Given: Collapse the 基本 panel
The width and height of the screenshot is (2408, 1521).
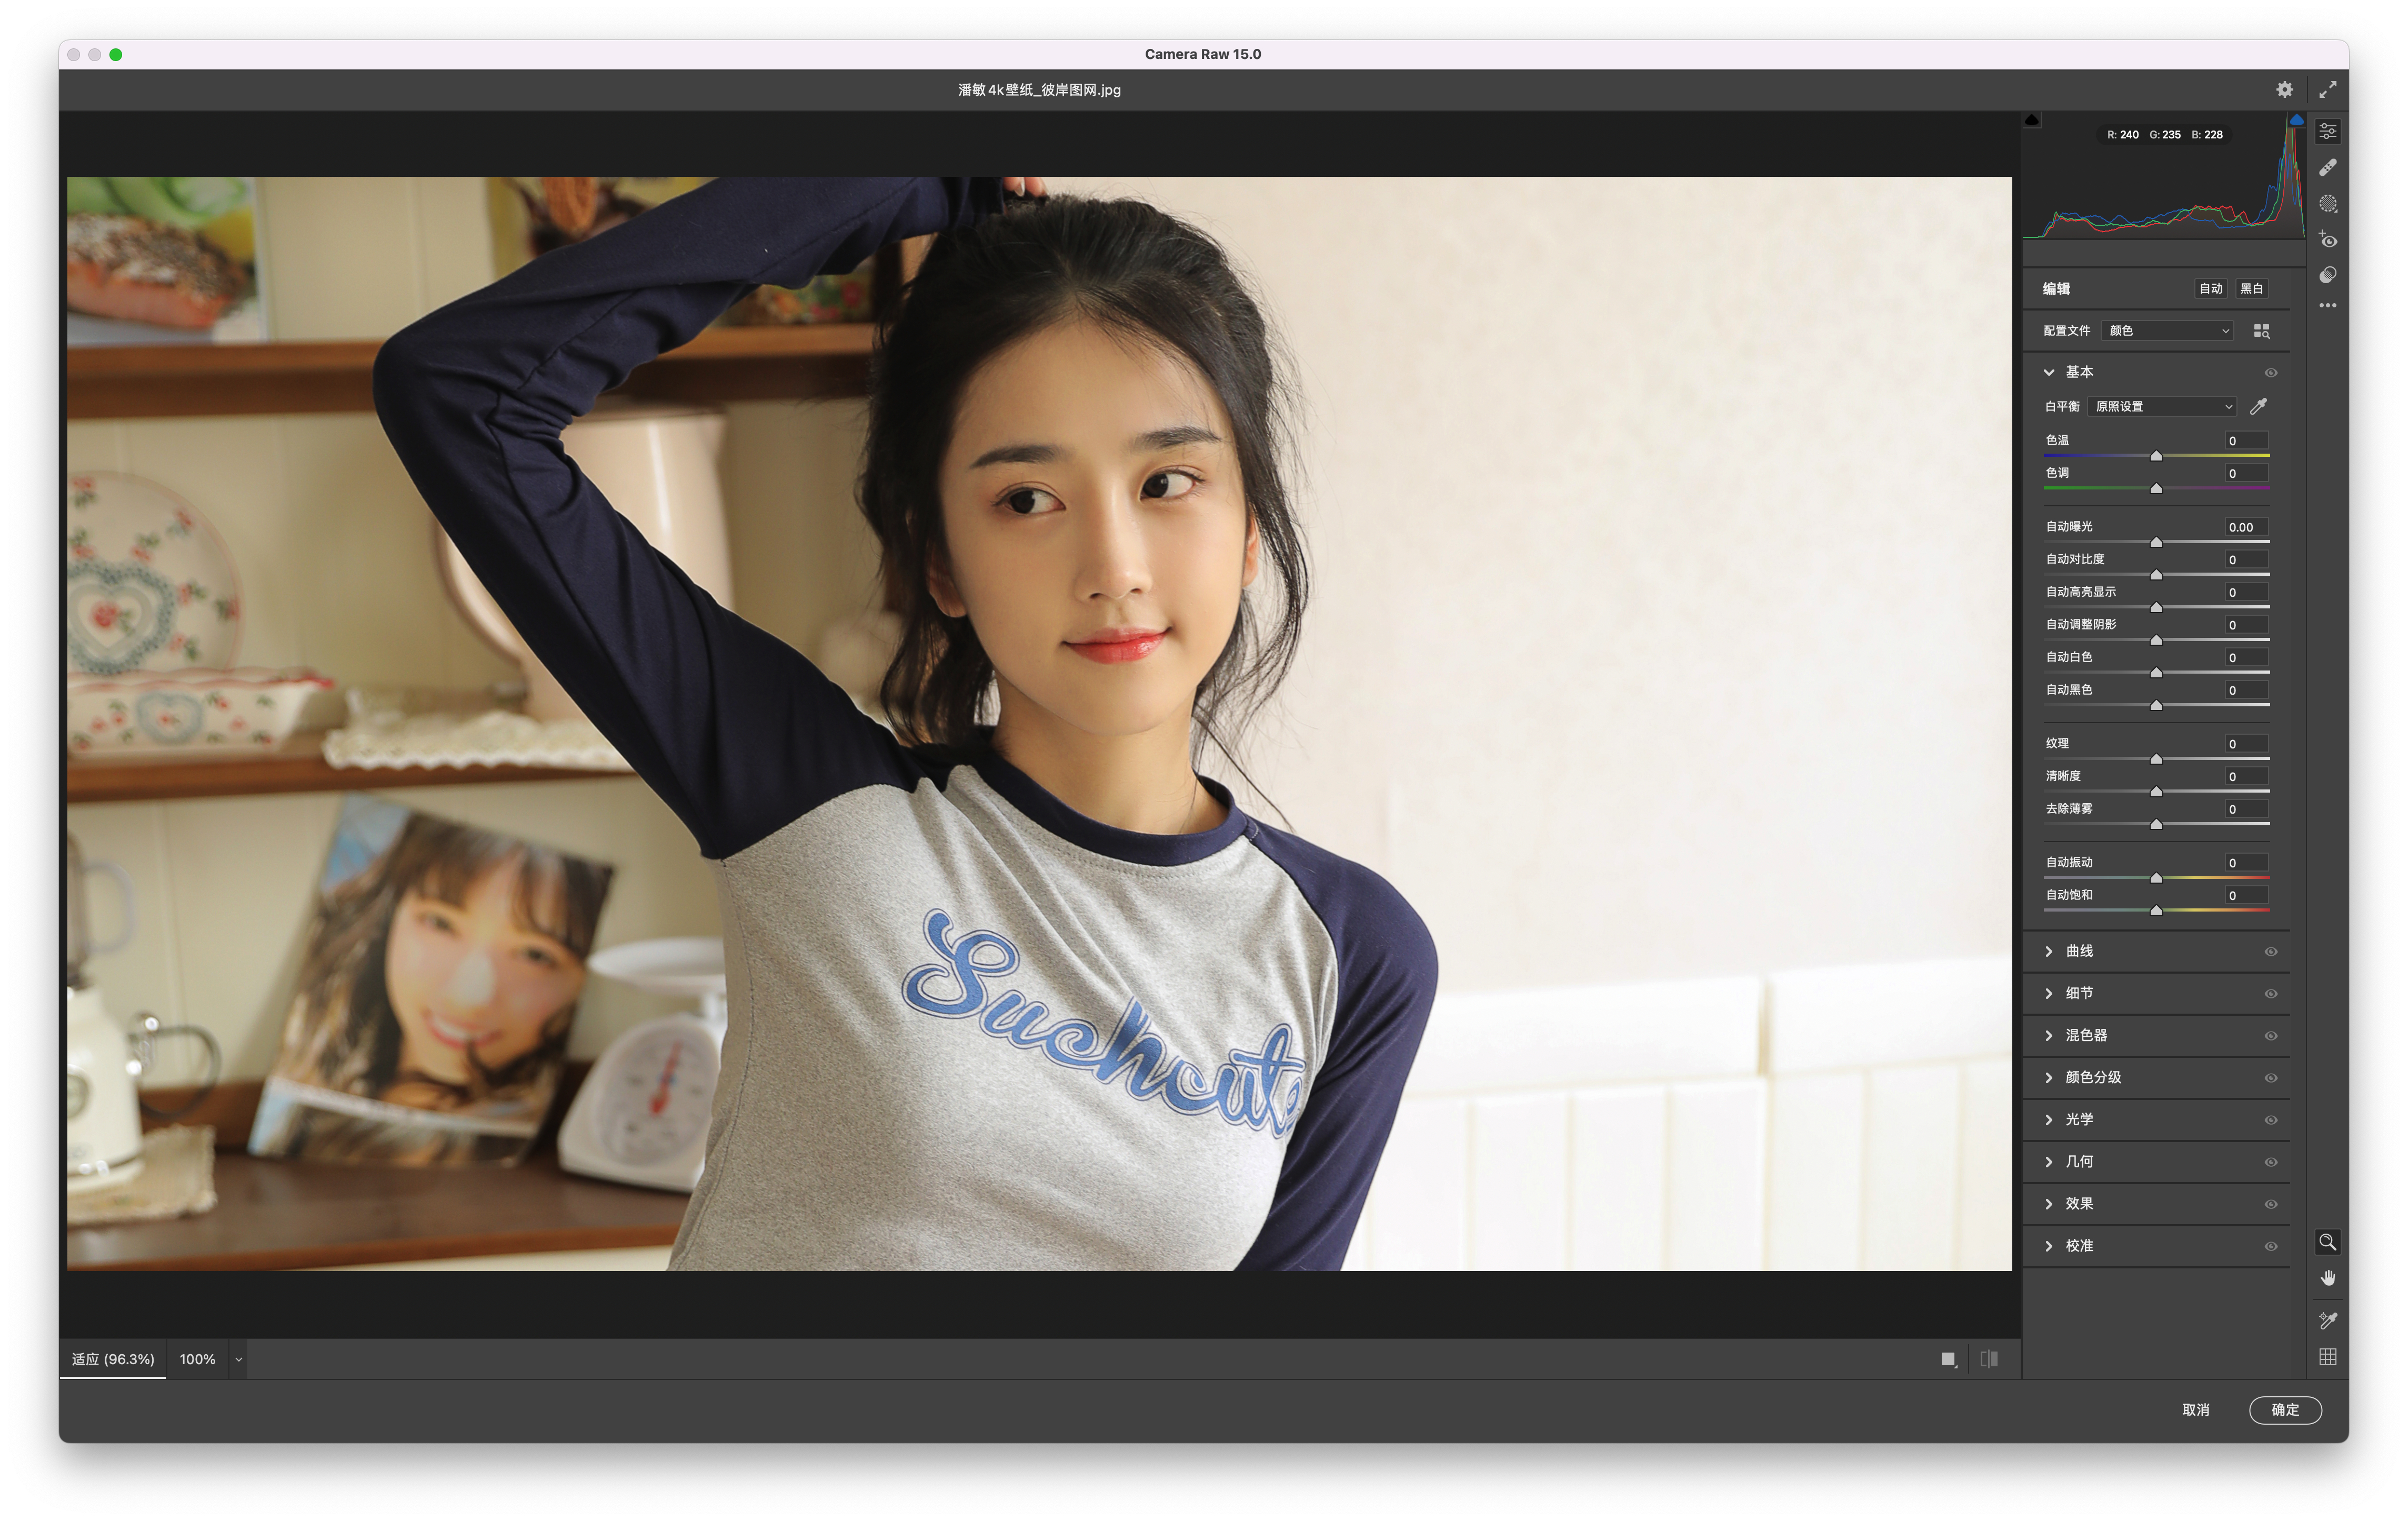Looking at the screenshot, I should pyautogui.click(x=2049, y=372).
